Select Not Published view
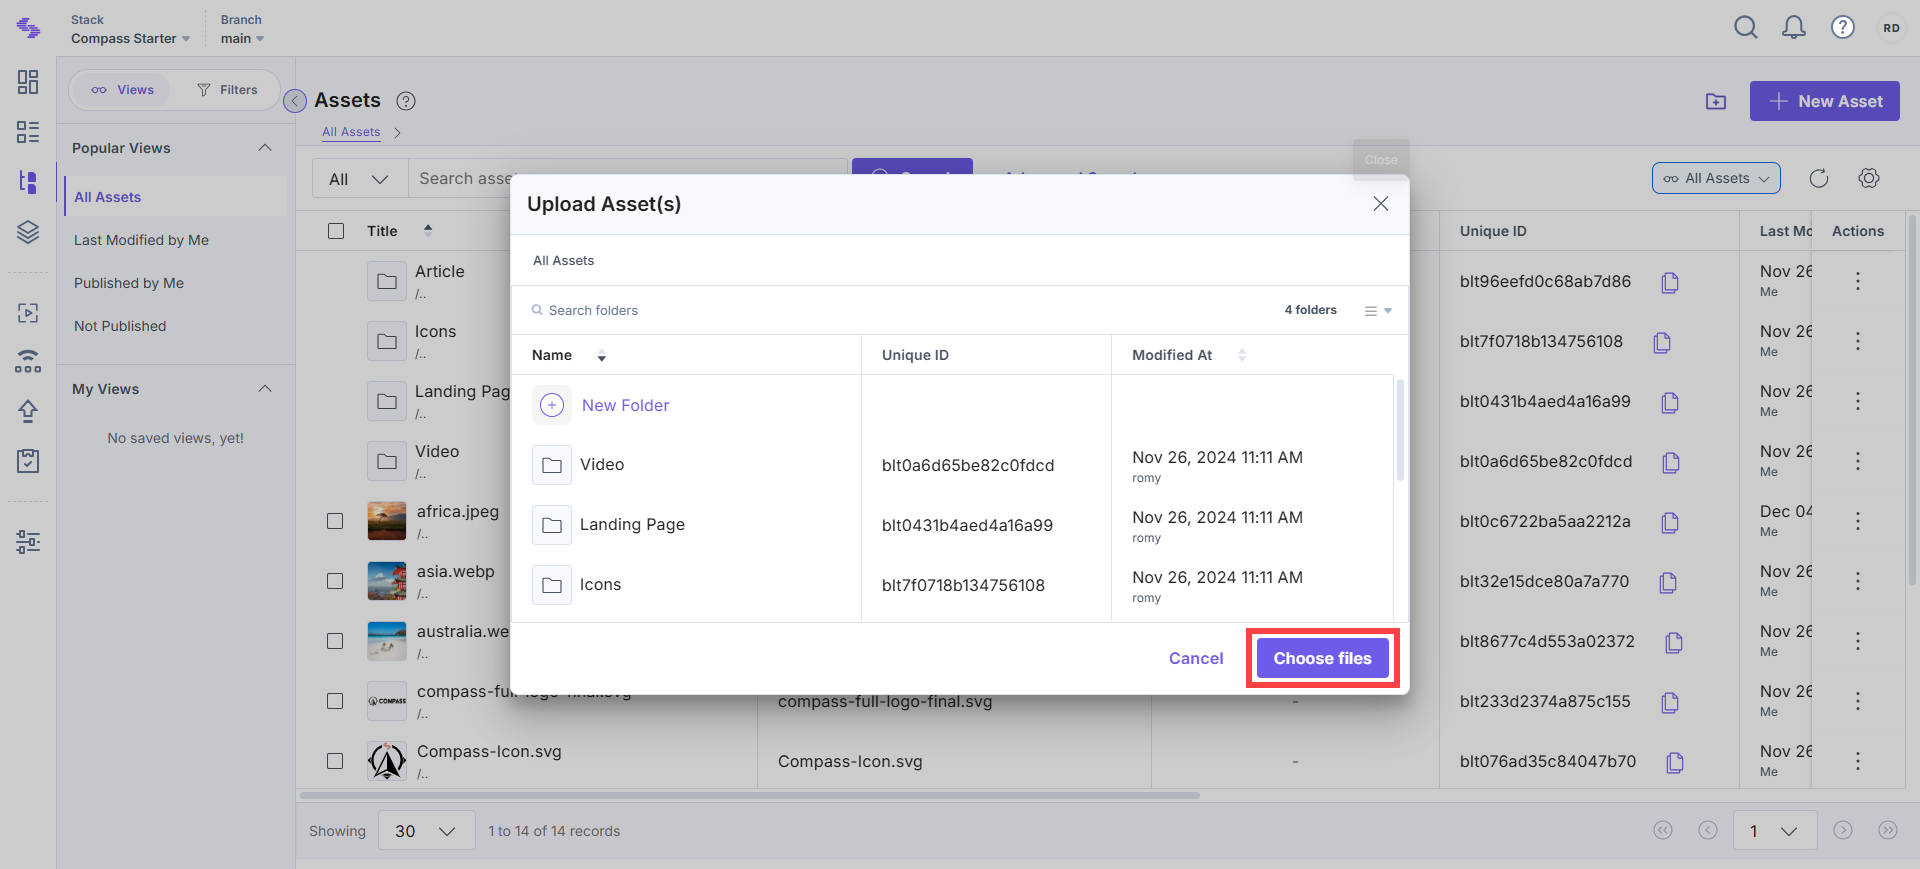1920x869 pixels. pyautogui.click(x=120, y=326)
